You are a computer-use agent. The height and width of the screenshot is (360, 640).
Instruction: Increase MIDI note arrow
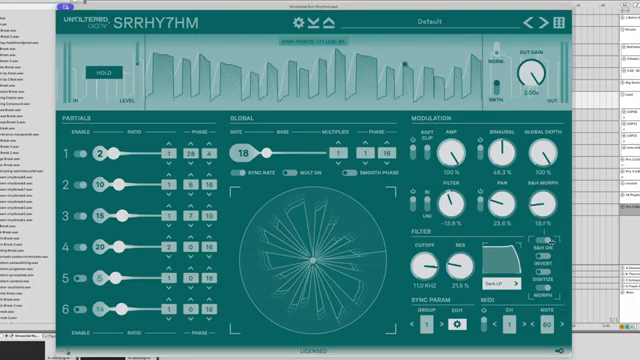pos(562,324)
